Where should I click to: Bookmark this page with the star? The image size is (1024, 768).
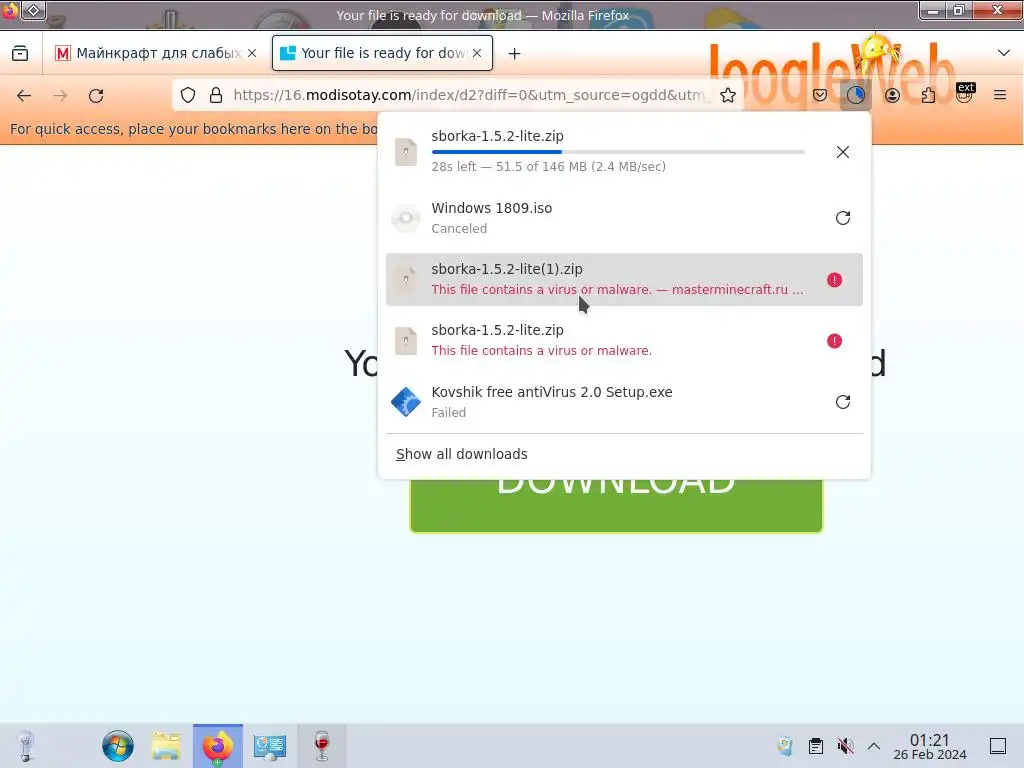(x=728, y=95)
